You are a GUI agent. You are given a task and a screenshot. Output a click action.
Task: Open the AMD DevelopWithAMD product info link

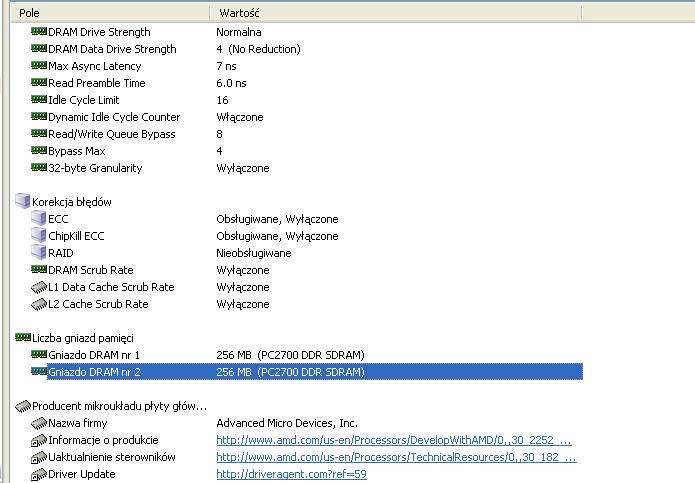pyautogui.click(x=394, y=440)
